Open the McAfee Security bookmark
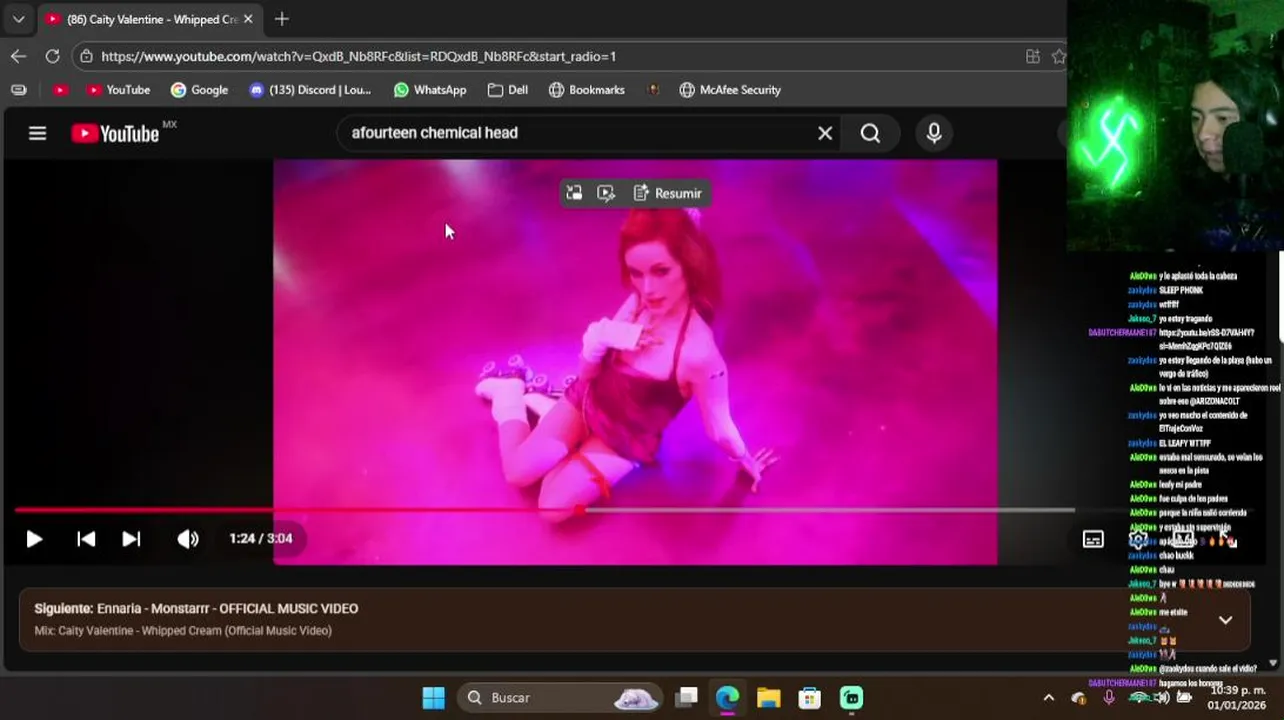The image size is (1284, 720). [730, 90]
